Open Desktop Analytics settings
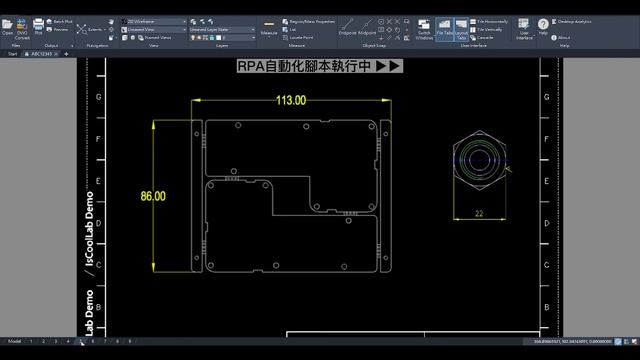The height and width of the screenshot is (360, 640). [x=571, y=22]
